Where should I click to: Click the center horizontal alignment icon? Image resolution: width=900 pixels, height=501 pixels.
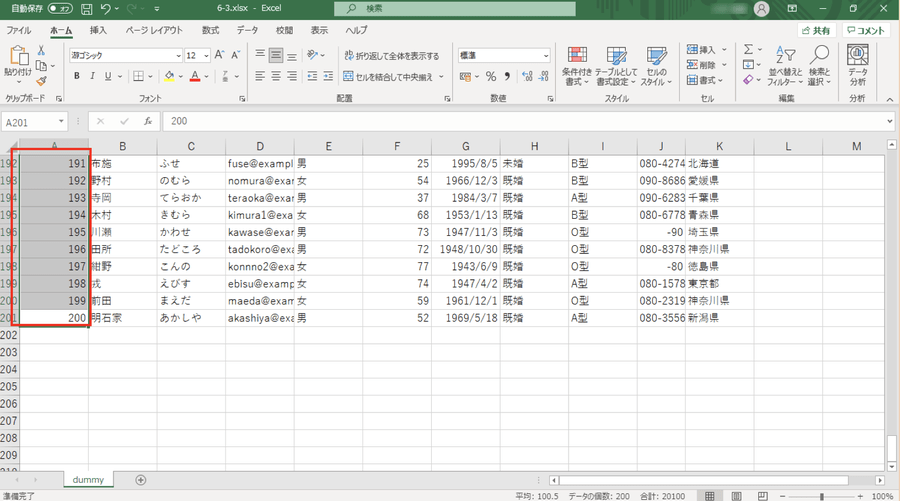click(277, 76)
